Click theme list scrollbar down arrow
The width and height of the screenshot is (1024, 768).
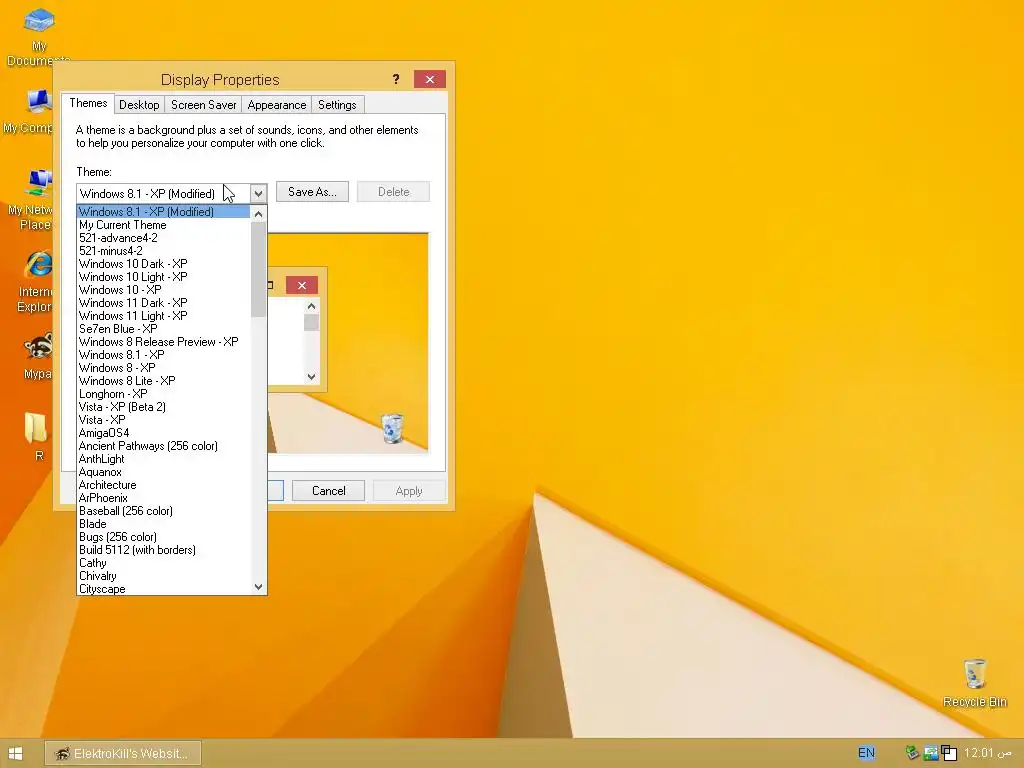coord(259,587)
